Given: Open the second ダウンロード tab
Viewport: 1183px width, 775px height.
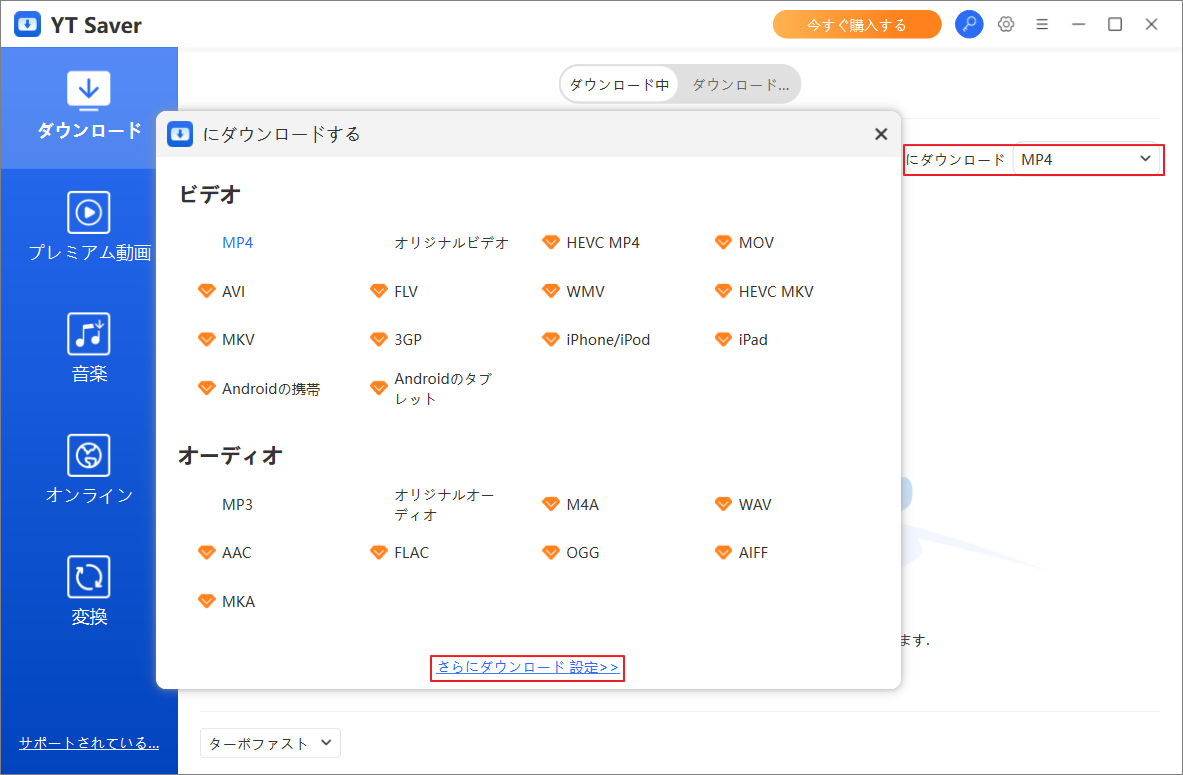Looking at the screenshot, I should point(739,84).
